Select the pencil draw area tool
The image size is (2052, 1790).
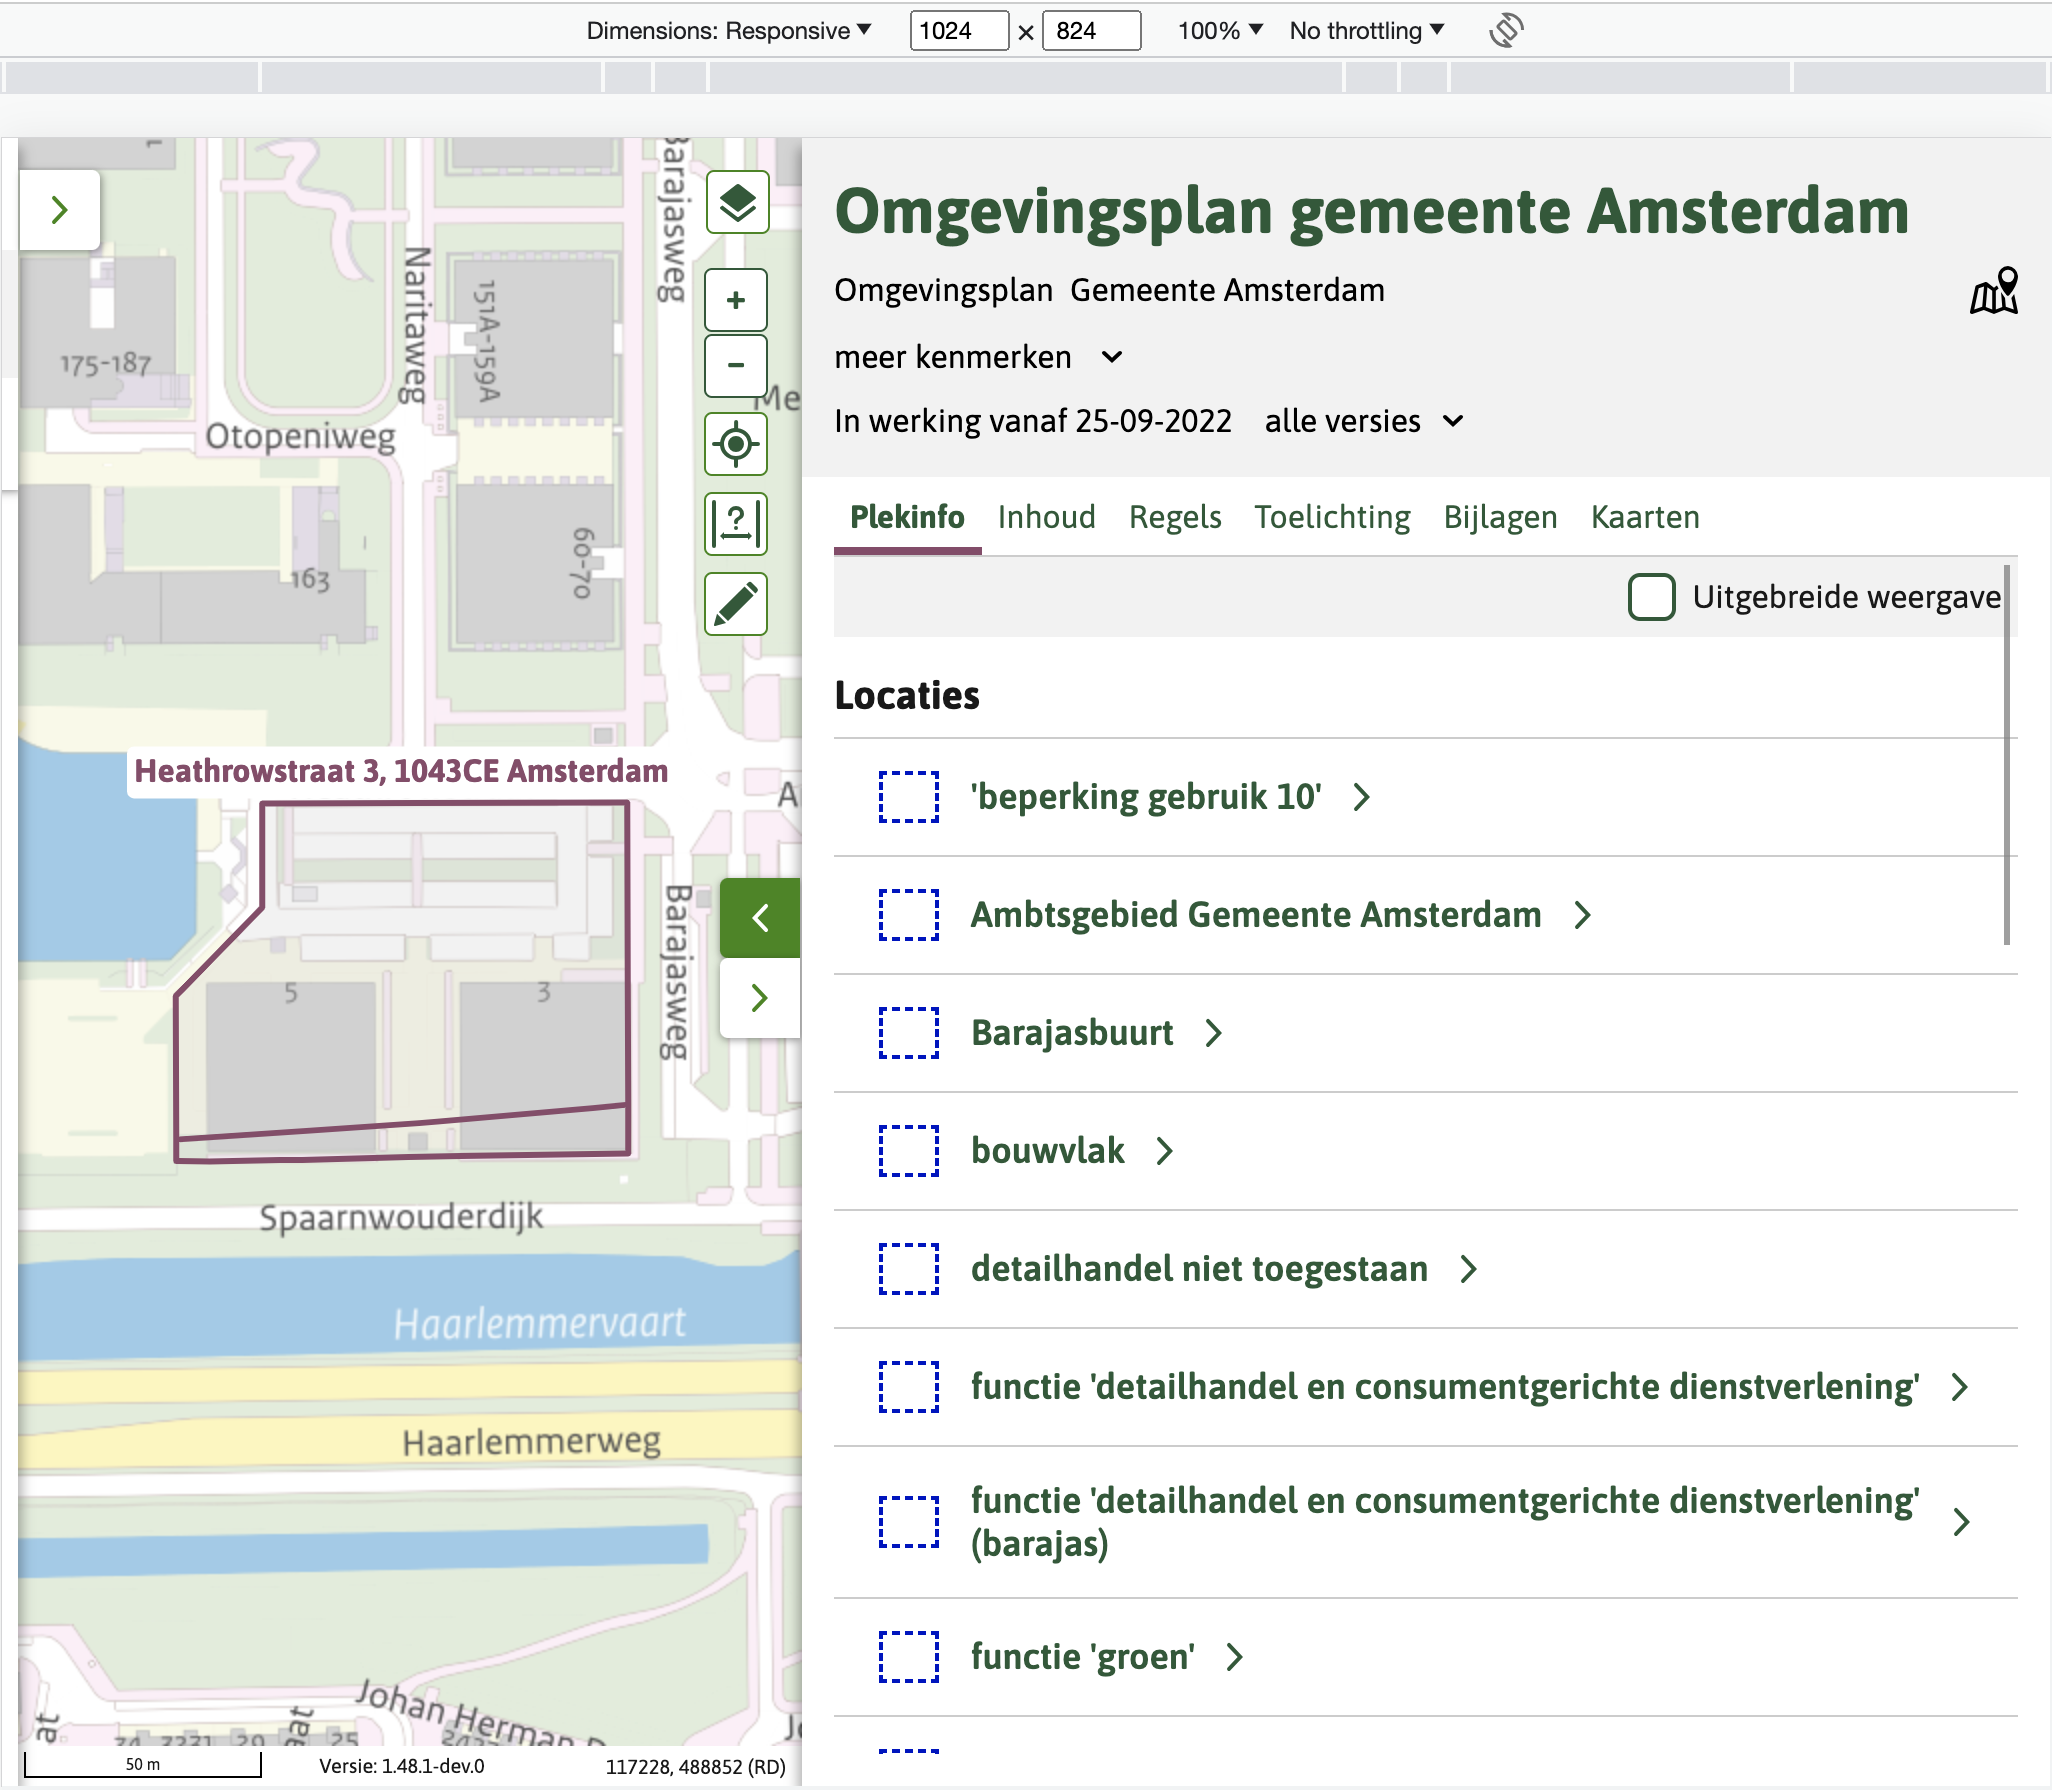[x=737, y=603]
